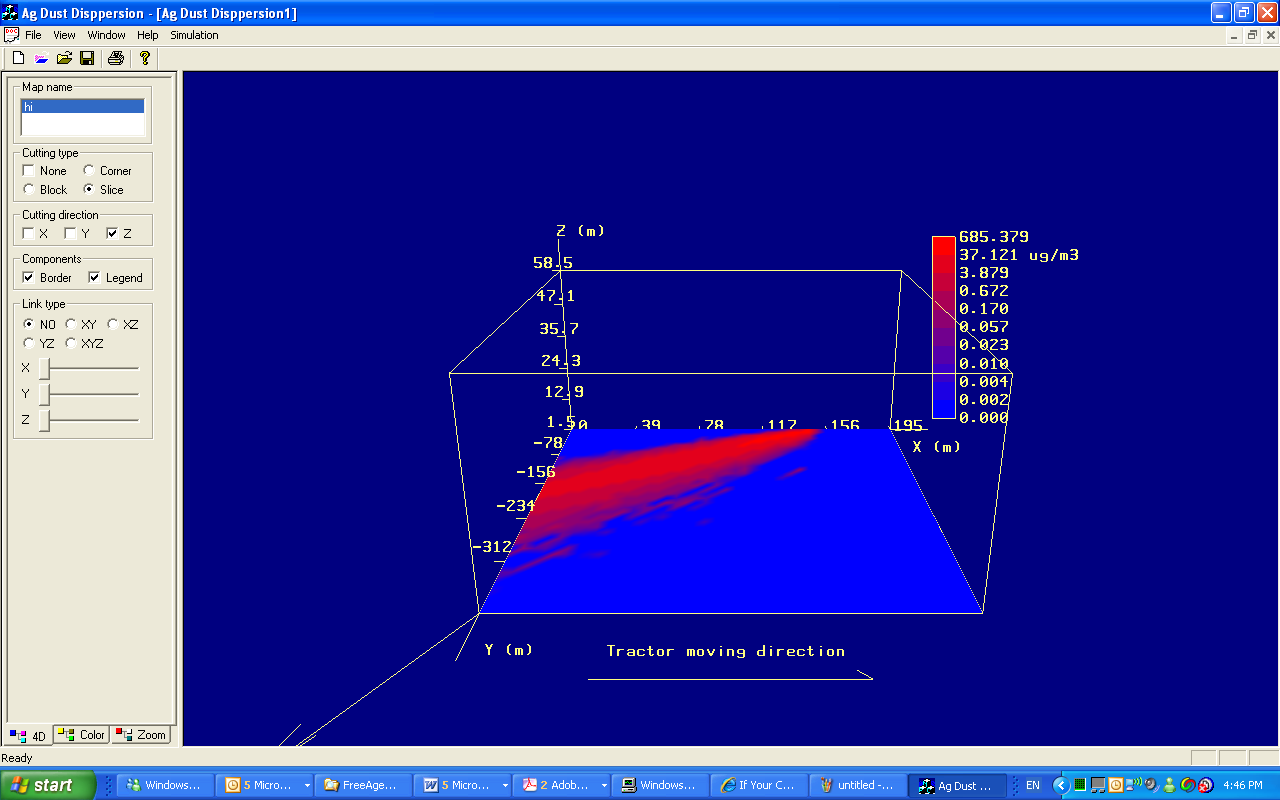This screenshot has width=1280, height=800.
Task: Click the New document toolbar icon
Action: pyautogui.click(x=18, y=58)
